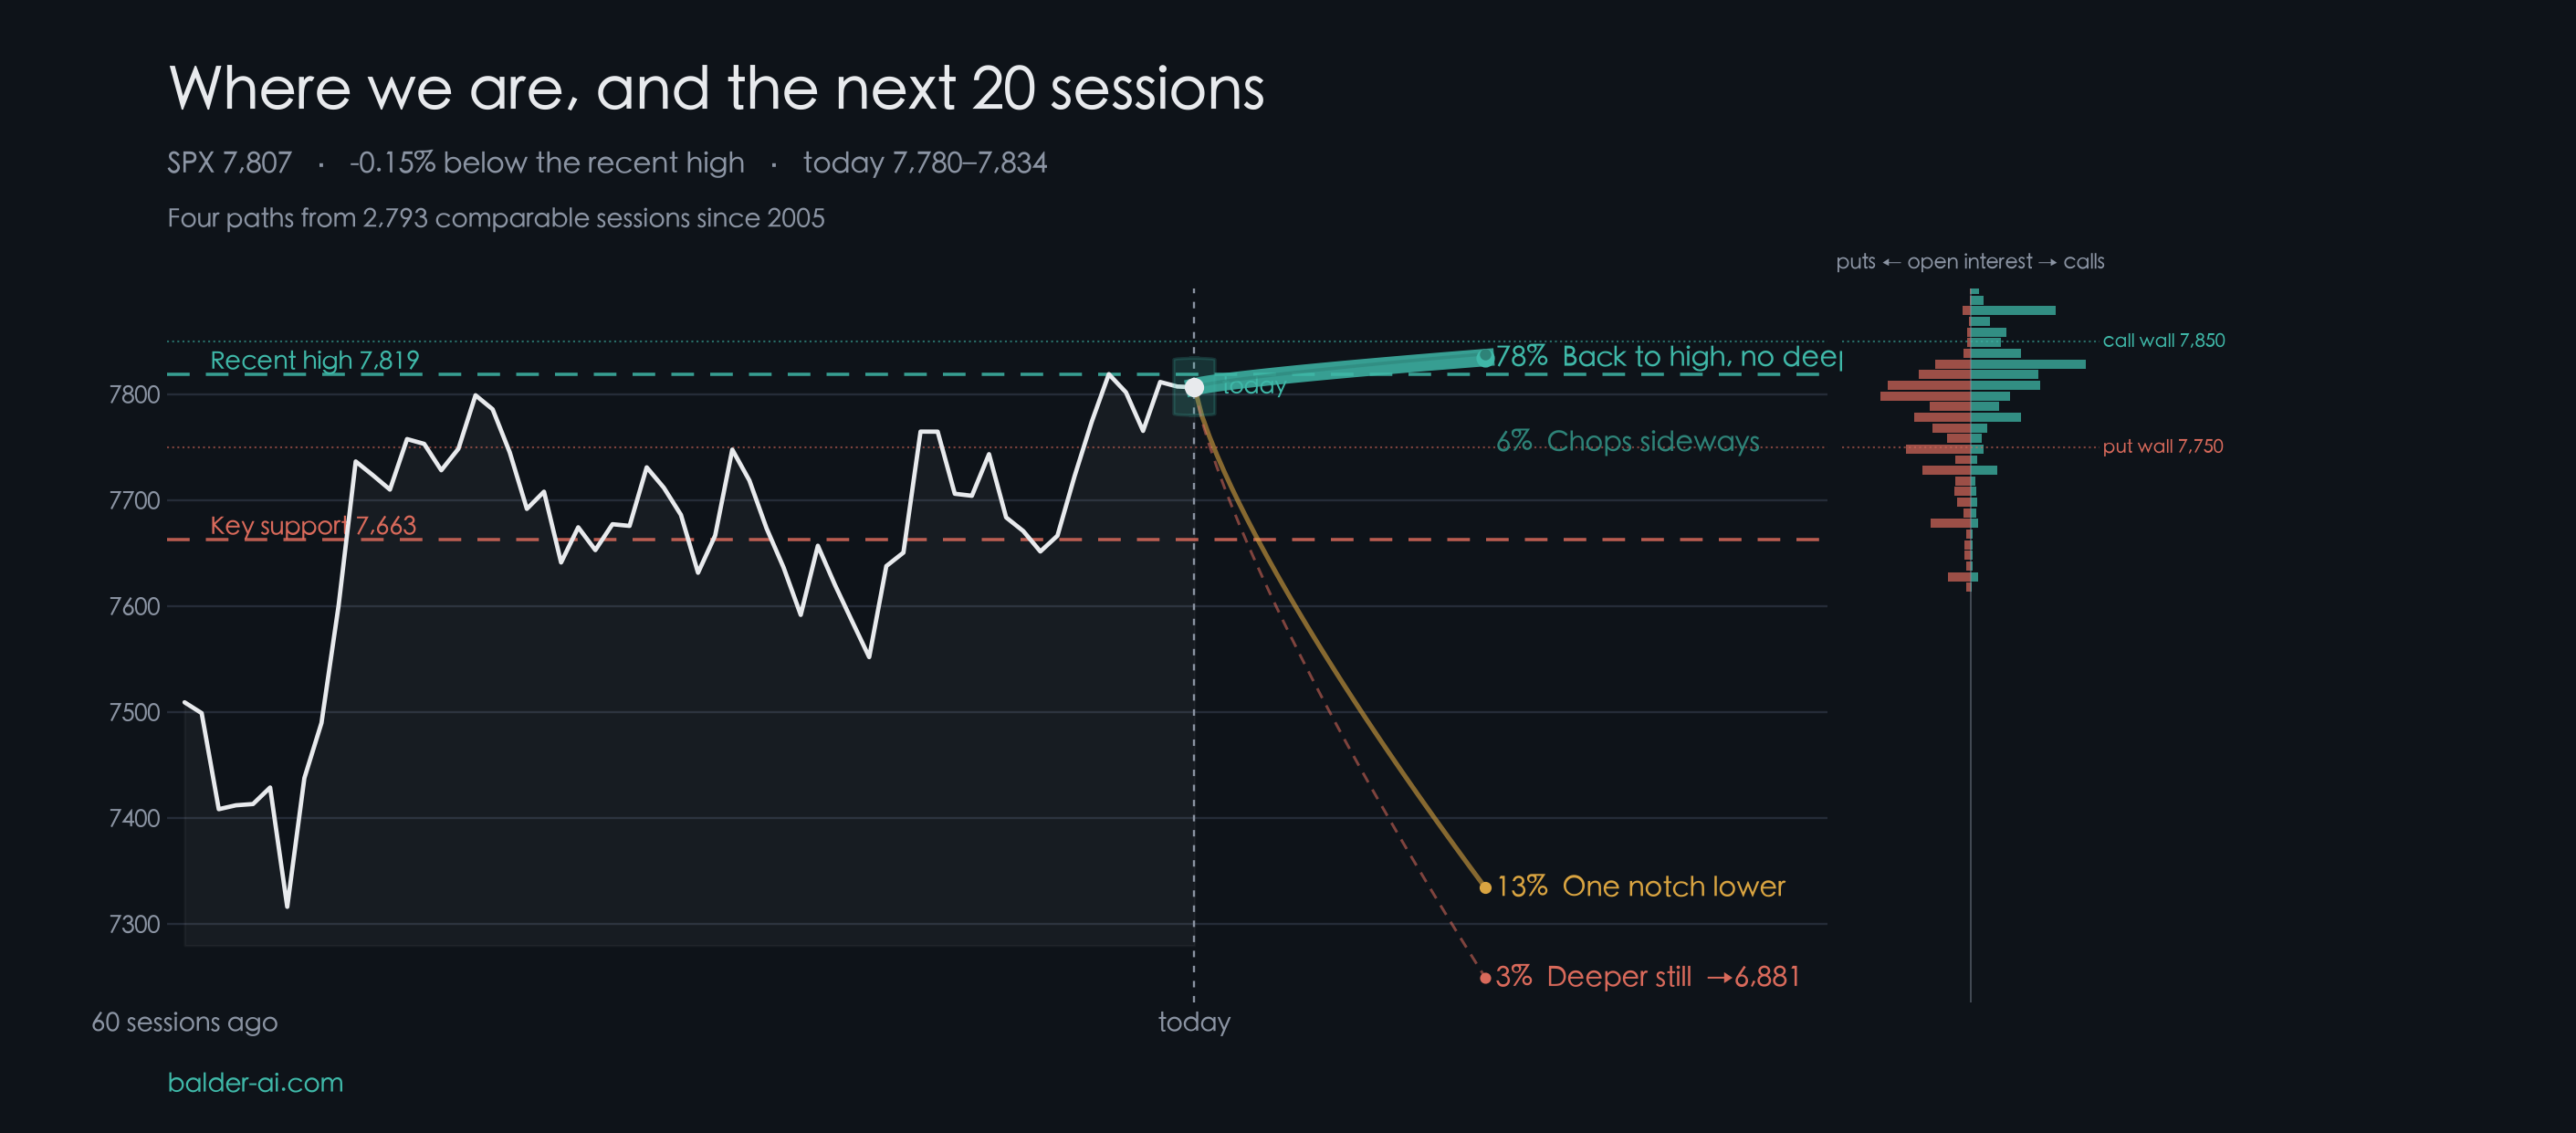Select the '78% Back to high' label
The image size is (2576, 1133).
pyautogui.click(x=1669, y=356)
